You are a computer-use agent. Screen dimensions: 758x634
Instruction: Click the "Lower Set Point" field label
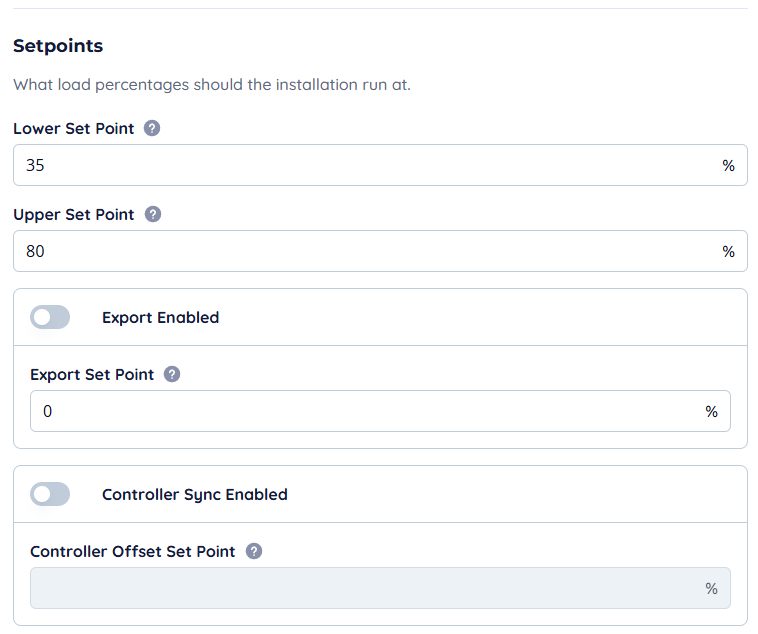coord(73,129)
